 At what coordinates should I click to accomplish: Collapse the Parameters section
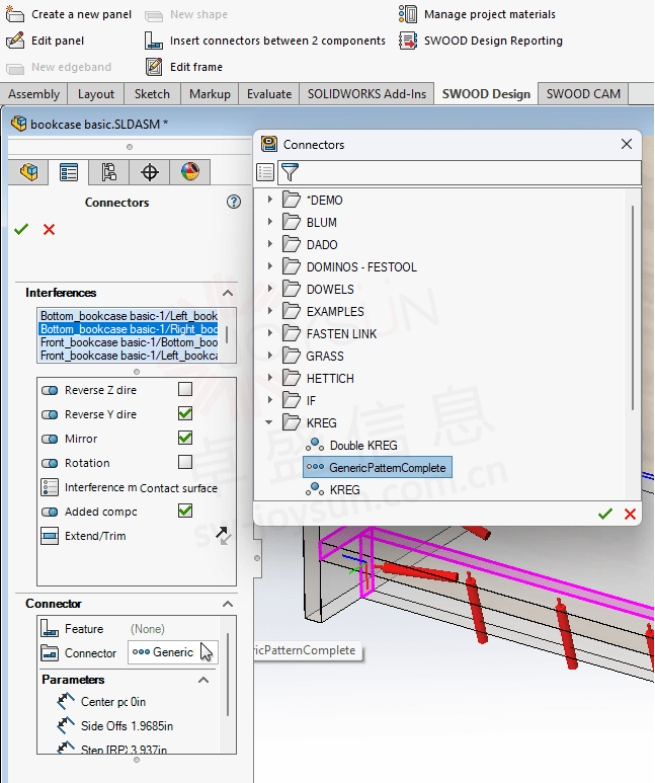204,680
